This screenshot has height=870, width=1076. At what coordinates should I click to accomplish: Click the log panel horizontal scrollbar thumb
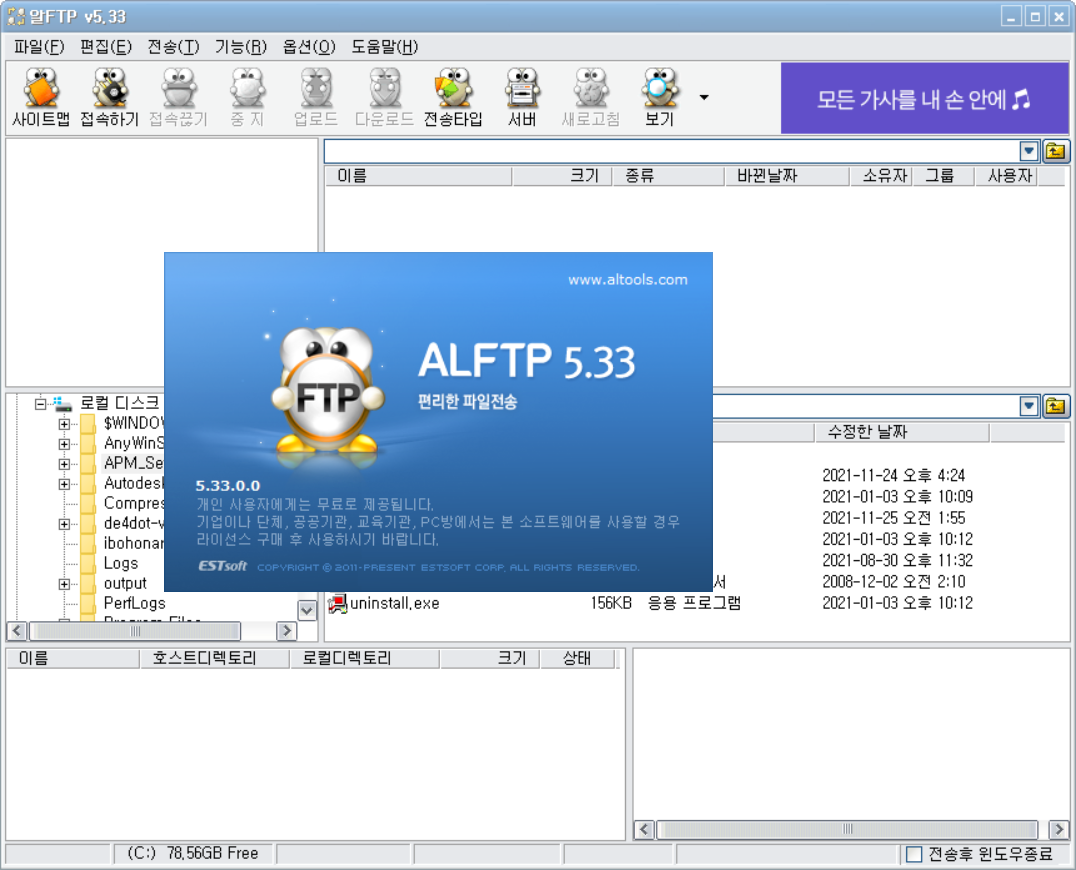click(x=847, y=829)
